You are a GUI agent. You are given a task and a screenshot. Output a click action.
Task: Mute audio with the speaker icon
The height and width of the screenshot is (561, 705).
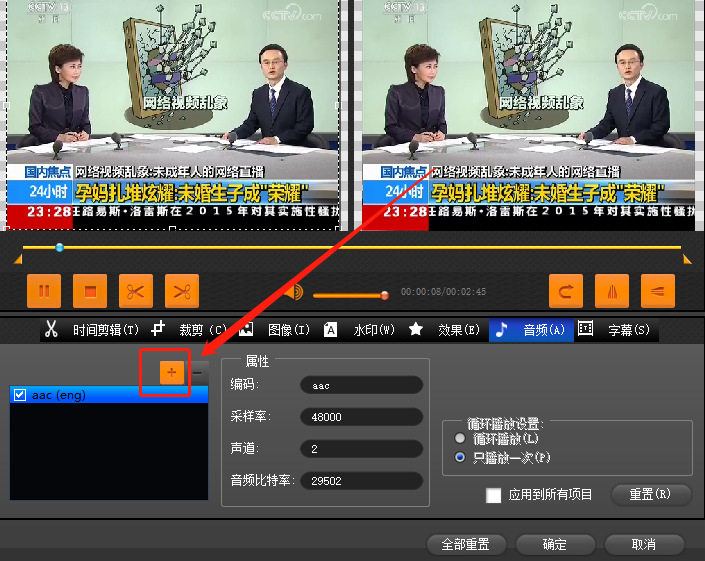[x=294, y=292]
